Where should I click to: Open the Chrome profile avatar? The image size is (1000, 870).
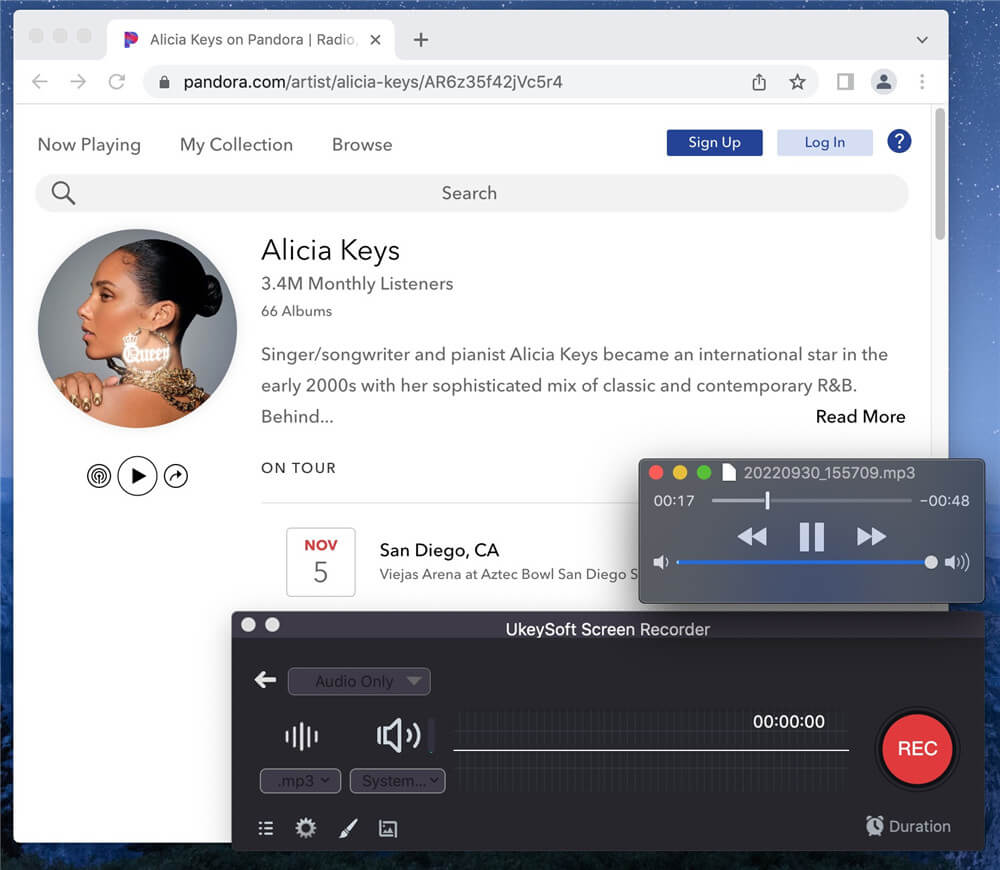(x=884, y=82)
